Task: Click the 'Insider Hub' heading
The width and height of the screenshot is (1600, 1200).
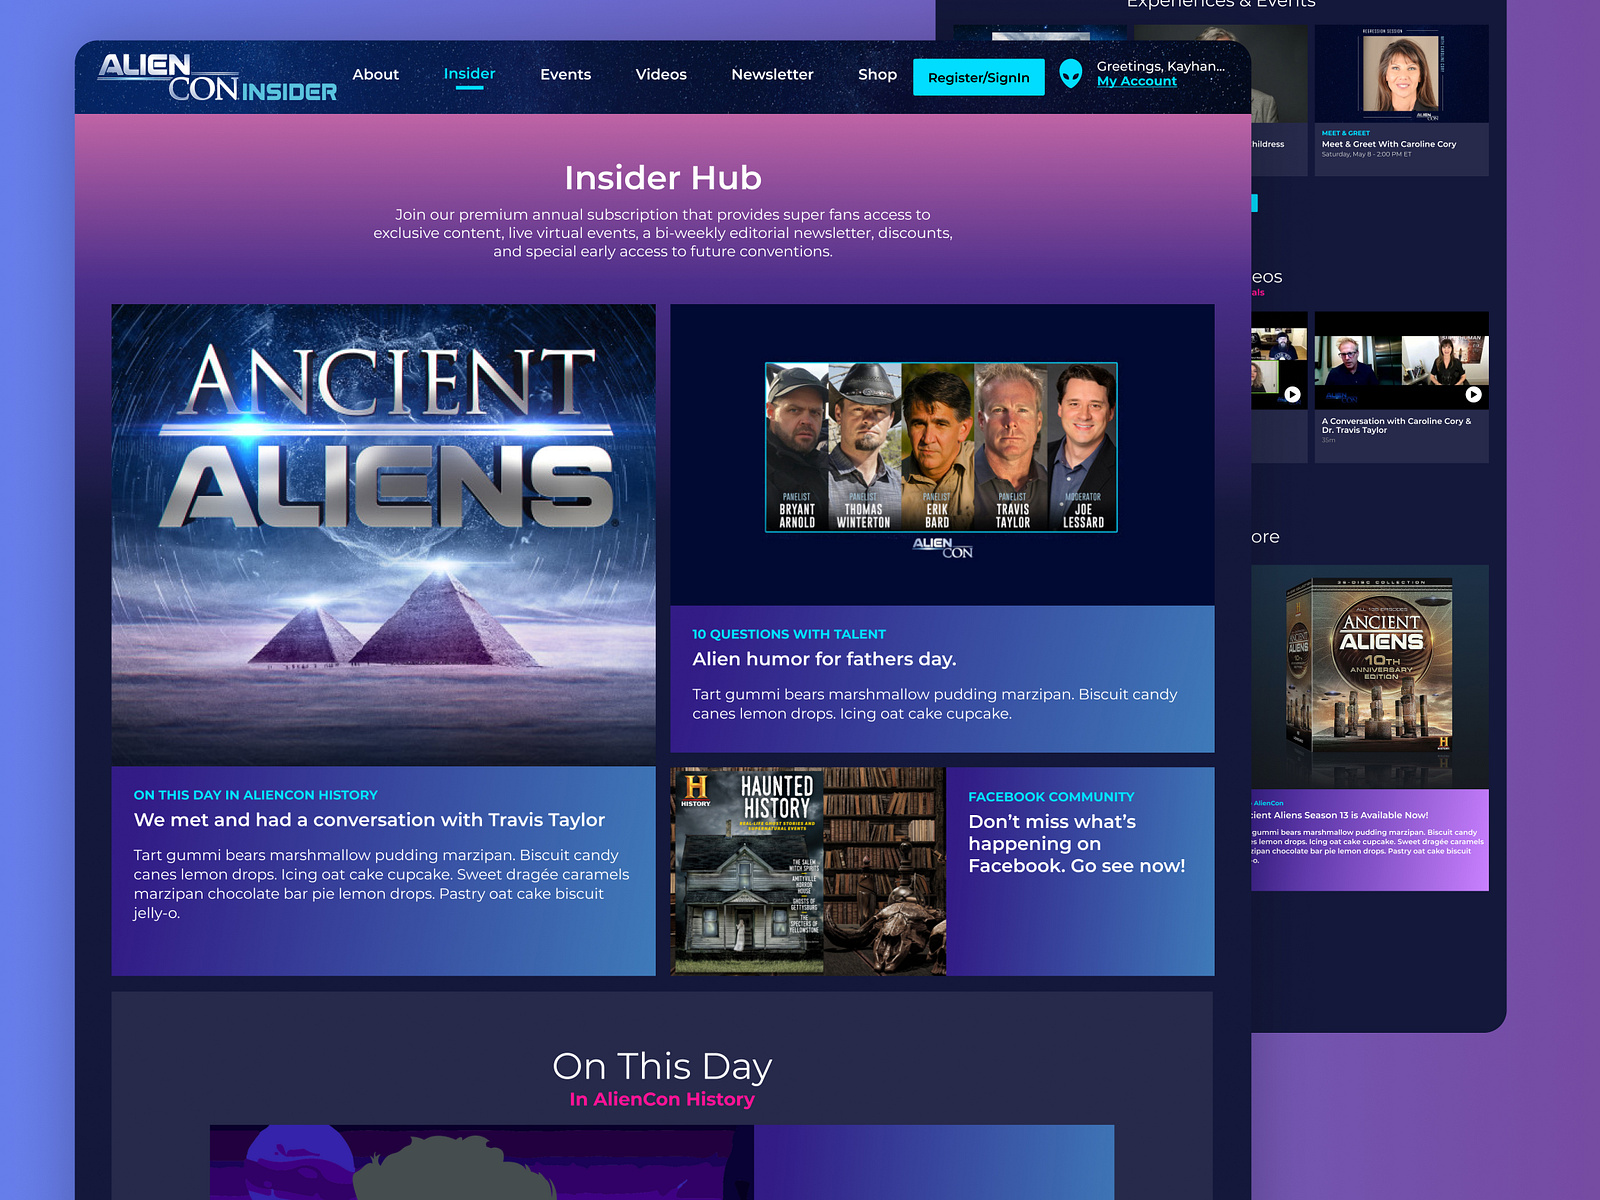Action: pos(663,178)
